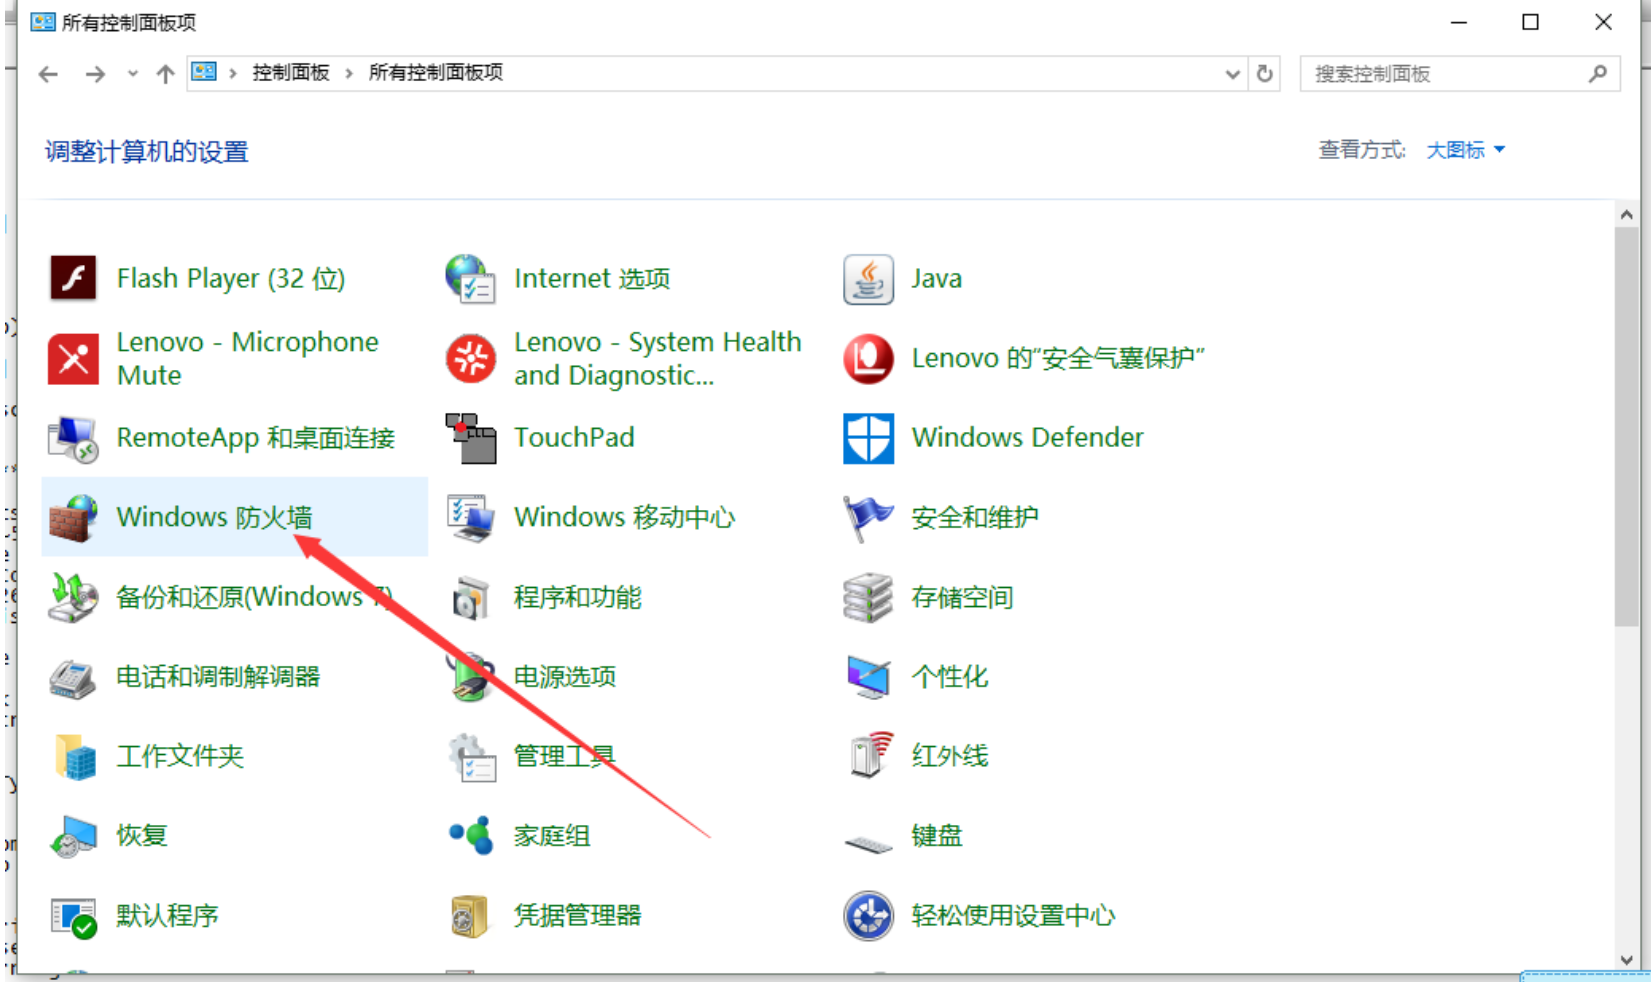Click the Lenovo 安全气囊保护 red icon
Viewport: 1651px width, 982px height.
868,358
